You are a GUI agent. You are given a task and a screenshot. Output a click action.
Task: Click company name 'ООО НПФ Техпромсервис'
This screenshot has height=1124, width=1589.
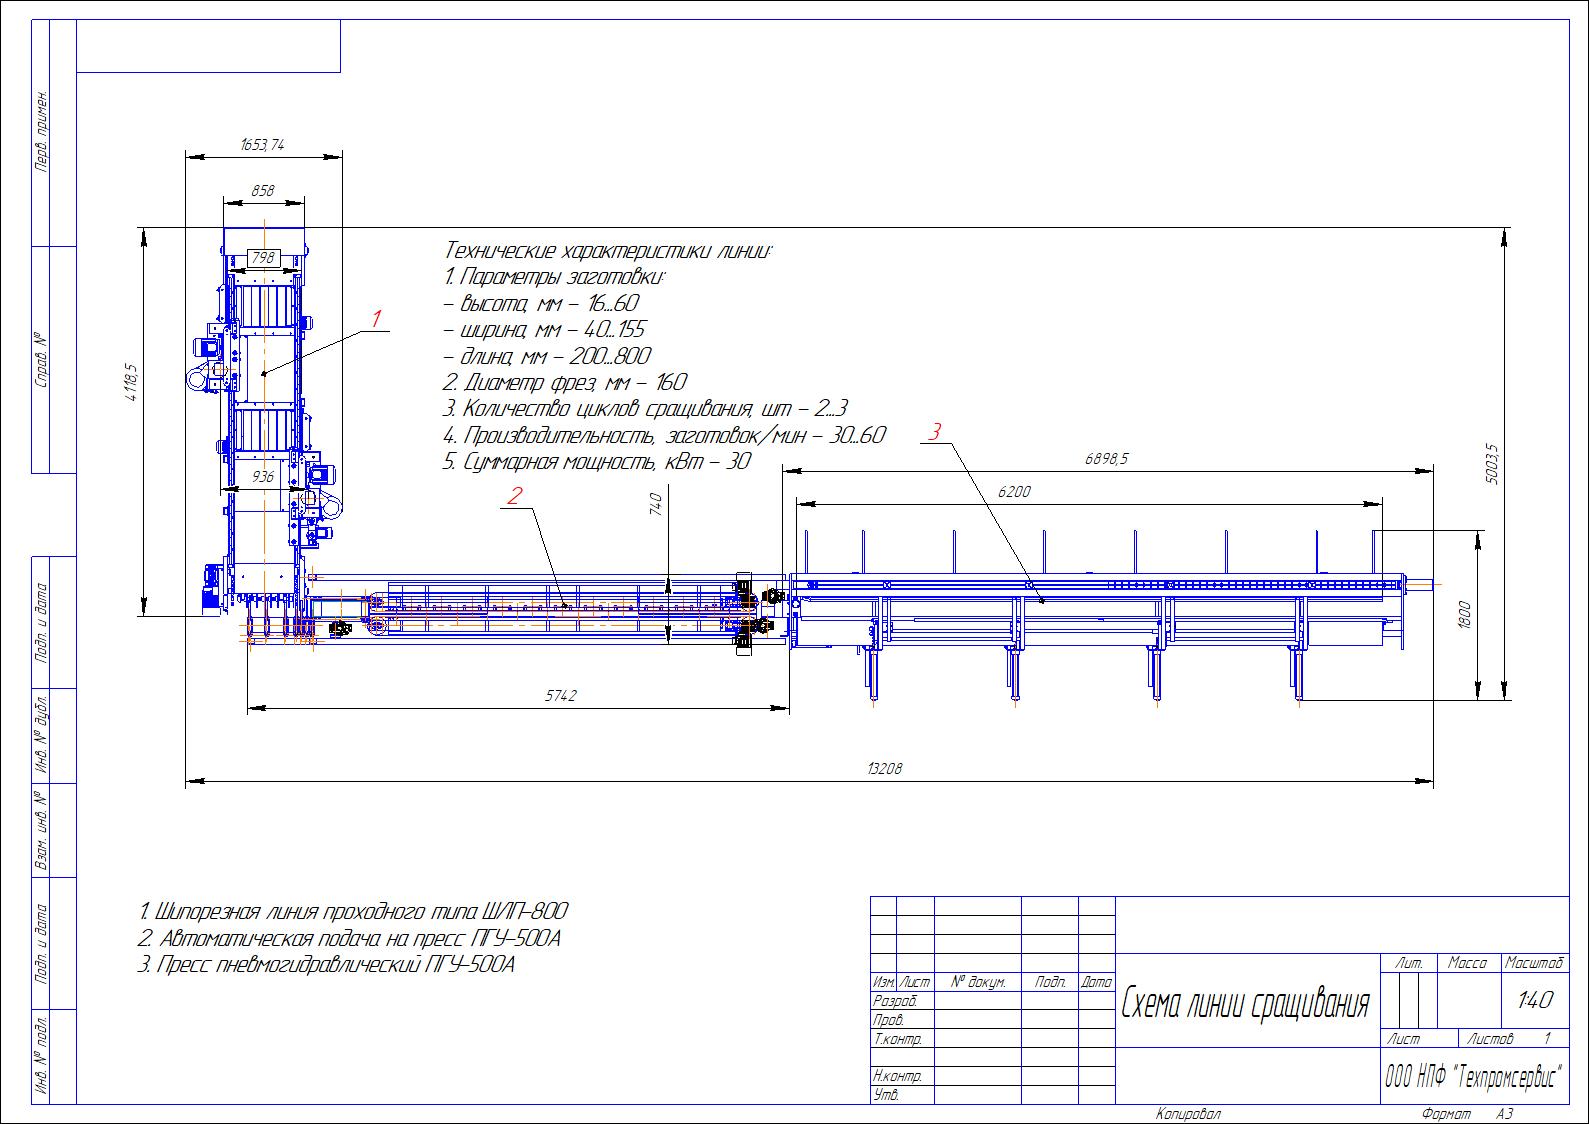tap(1474, 1077)
